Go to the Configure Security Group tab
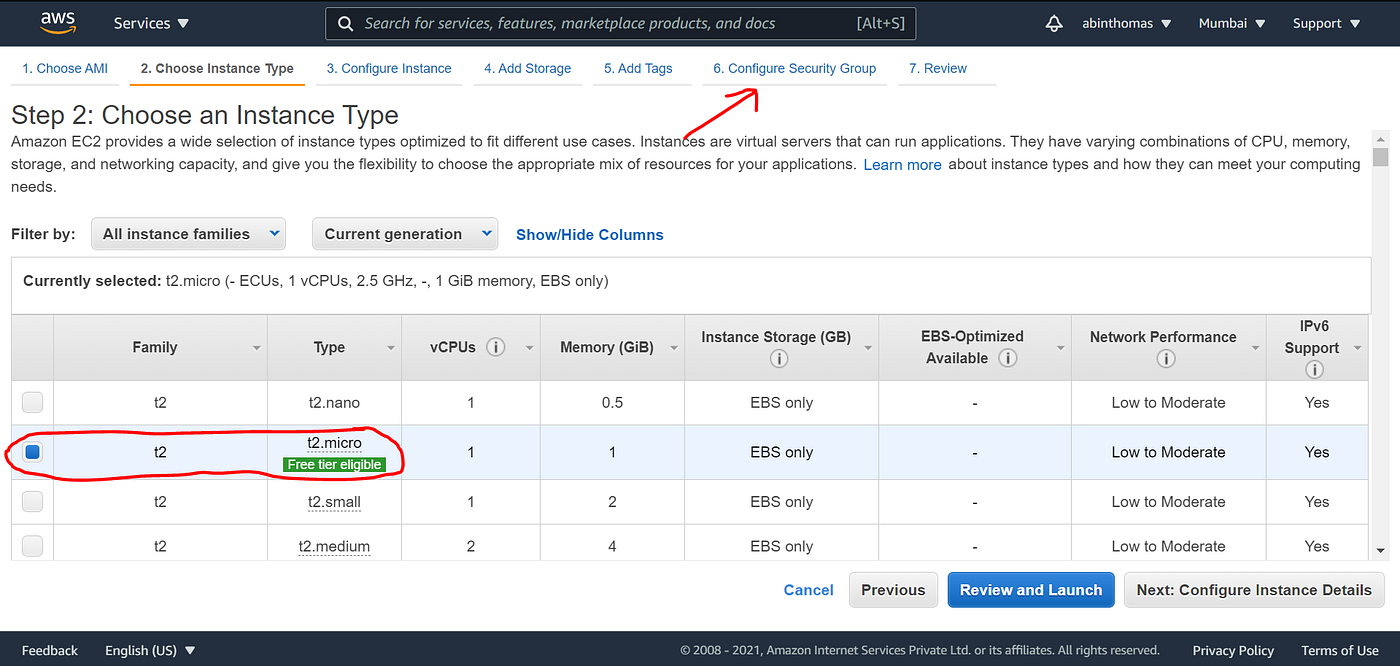Screen dimensions: 1400x666 tap(794, 69)
